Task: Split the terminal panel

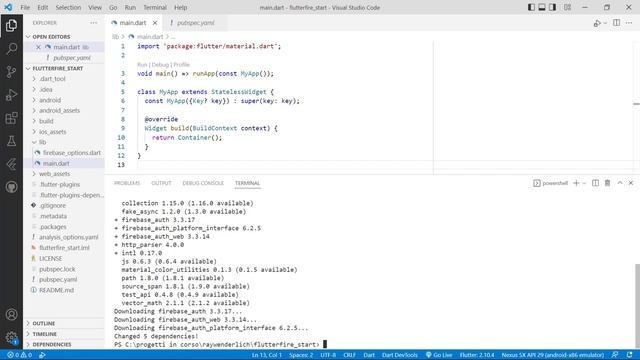Action: 596,183
